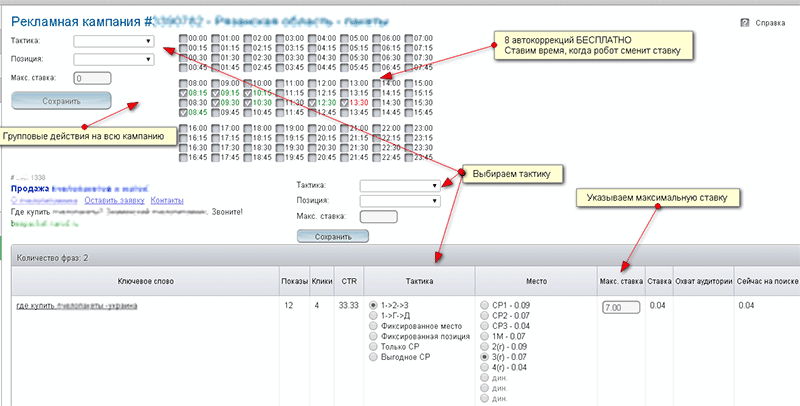Uncheck the 08:15 time checkbox

pyautogui.click(x=184, y=93)
